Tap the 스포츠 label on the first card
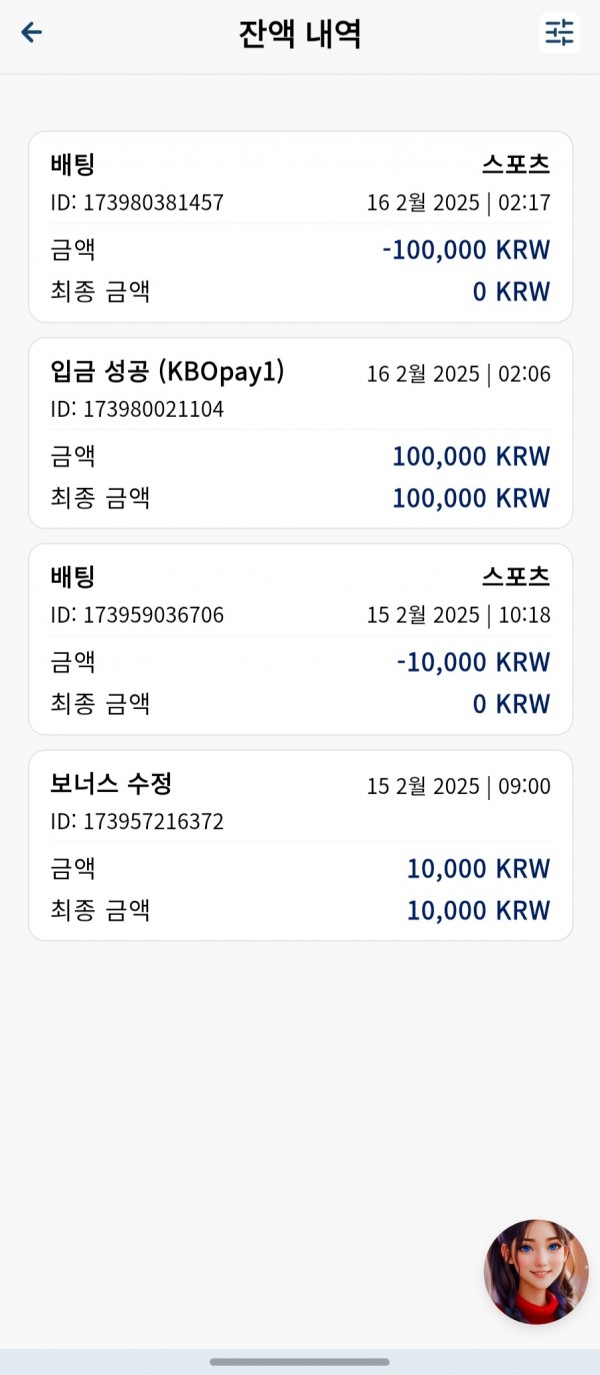 pos(516,164)
